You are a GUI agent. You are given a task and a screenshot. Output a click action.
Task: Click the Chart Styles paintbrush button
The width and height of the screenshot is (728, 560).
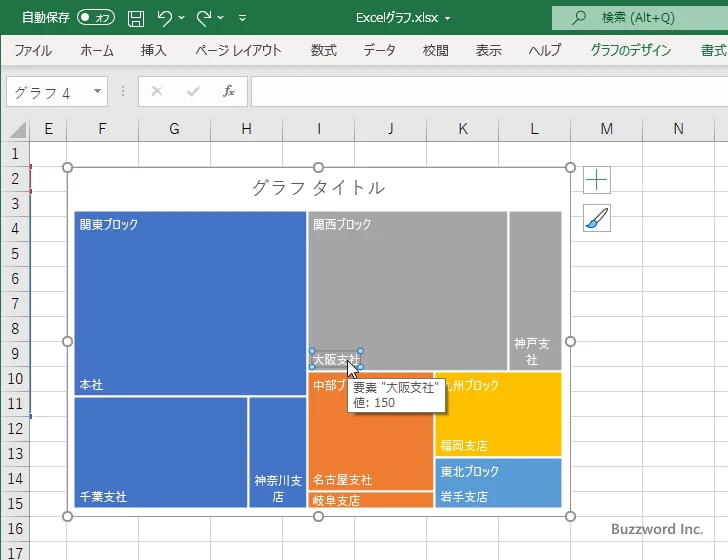click(x=597, y=218)
